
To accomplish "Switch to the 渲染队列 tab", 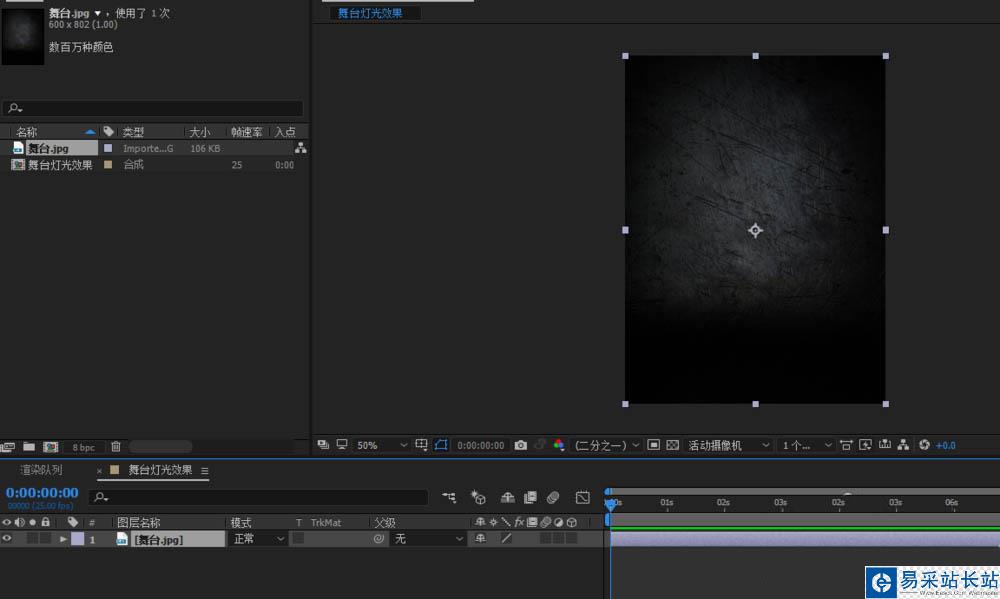I will pos(42,470).
